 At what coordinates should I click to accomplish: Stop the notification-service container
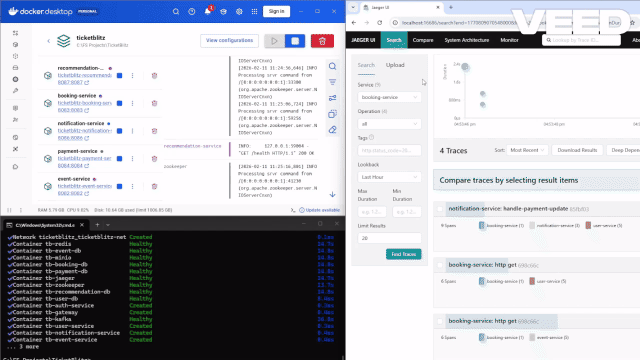pos(120,131)
